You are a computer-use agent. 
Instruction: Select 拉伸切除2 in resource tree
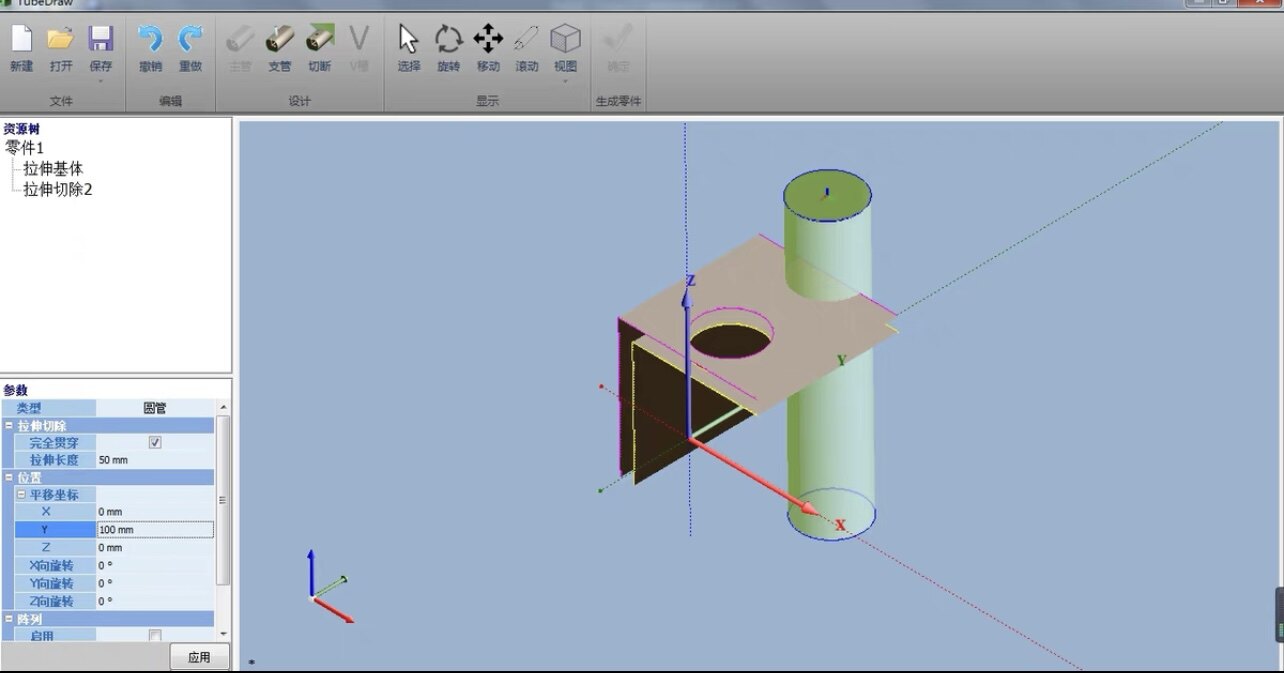click(58, 189)
